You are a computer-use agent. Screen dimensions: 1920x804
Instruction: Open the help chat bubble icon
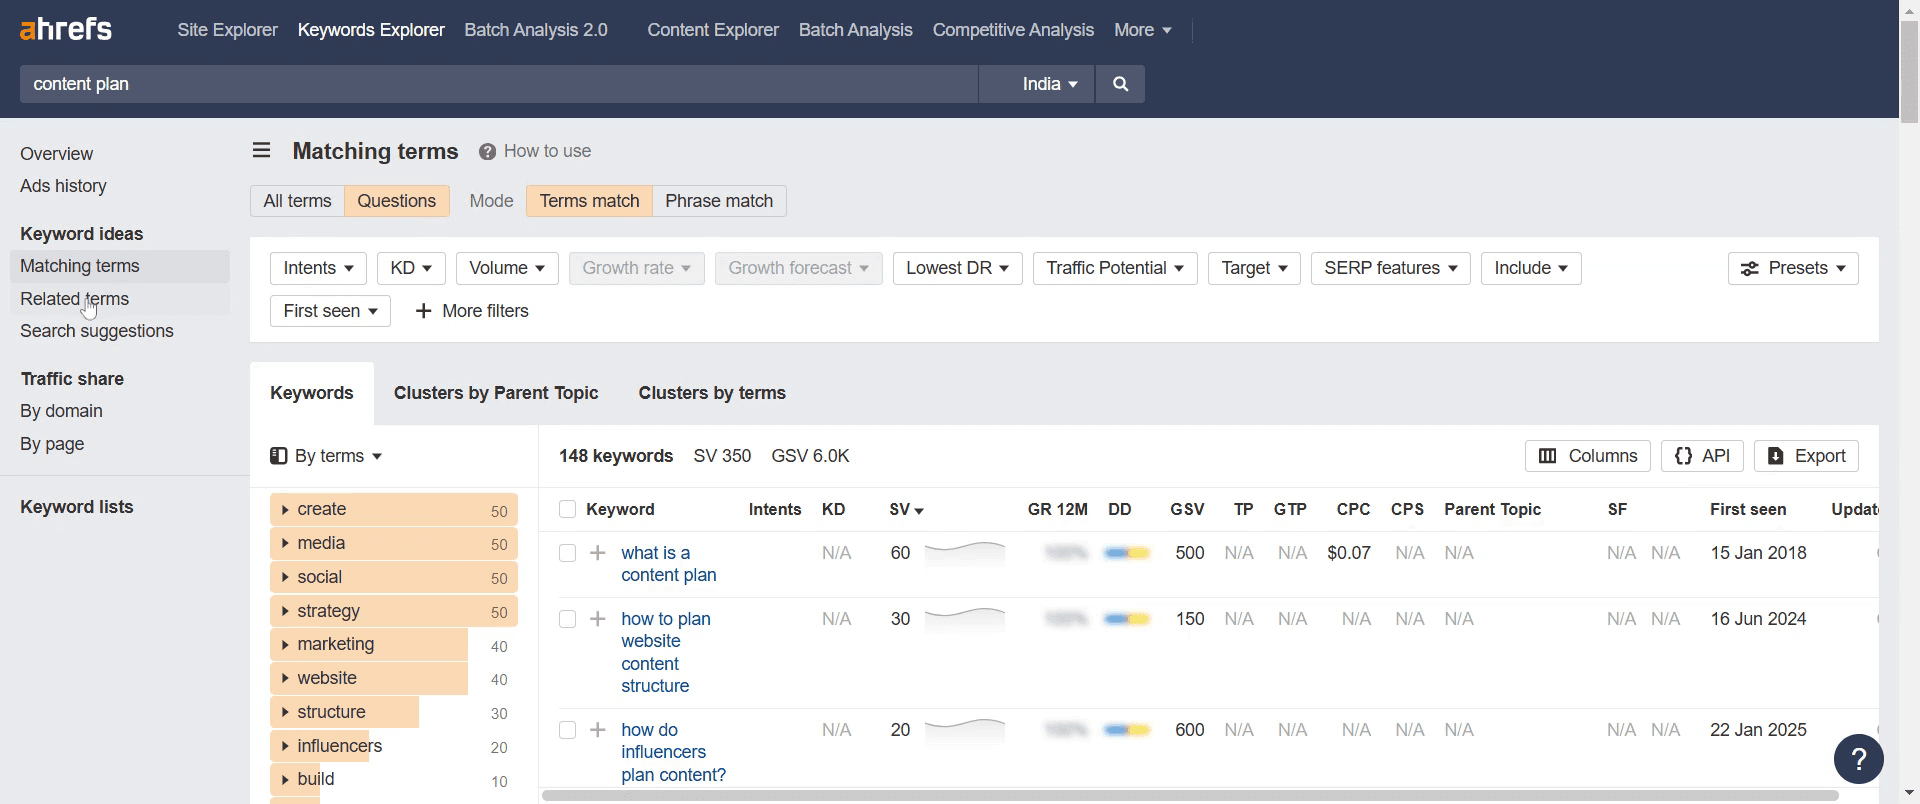pyautogui.click(x=1859, y=759)
